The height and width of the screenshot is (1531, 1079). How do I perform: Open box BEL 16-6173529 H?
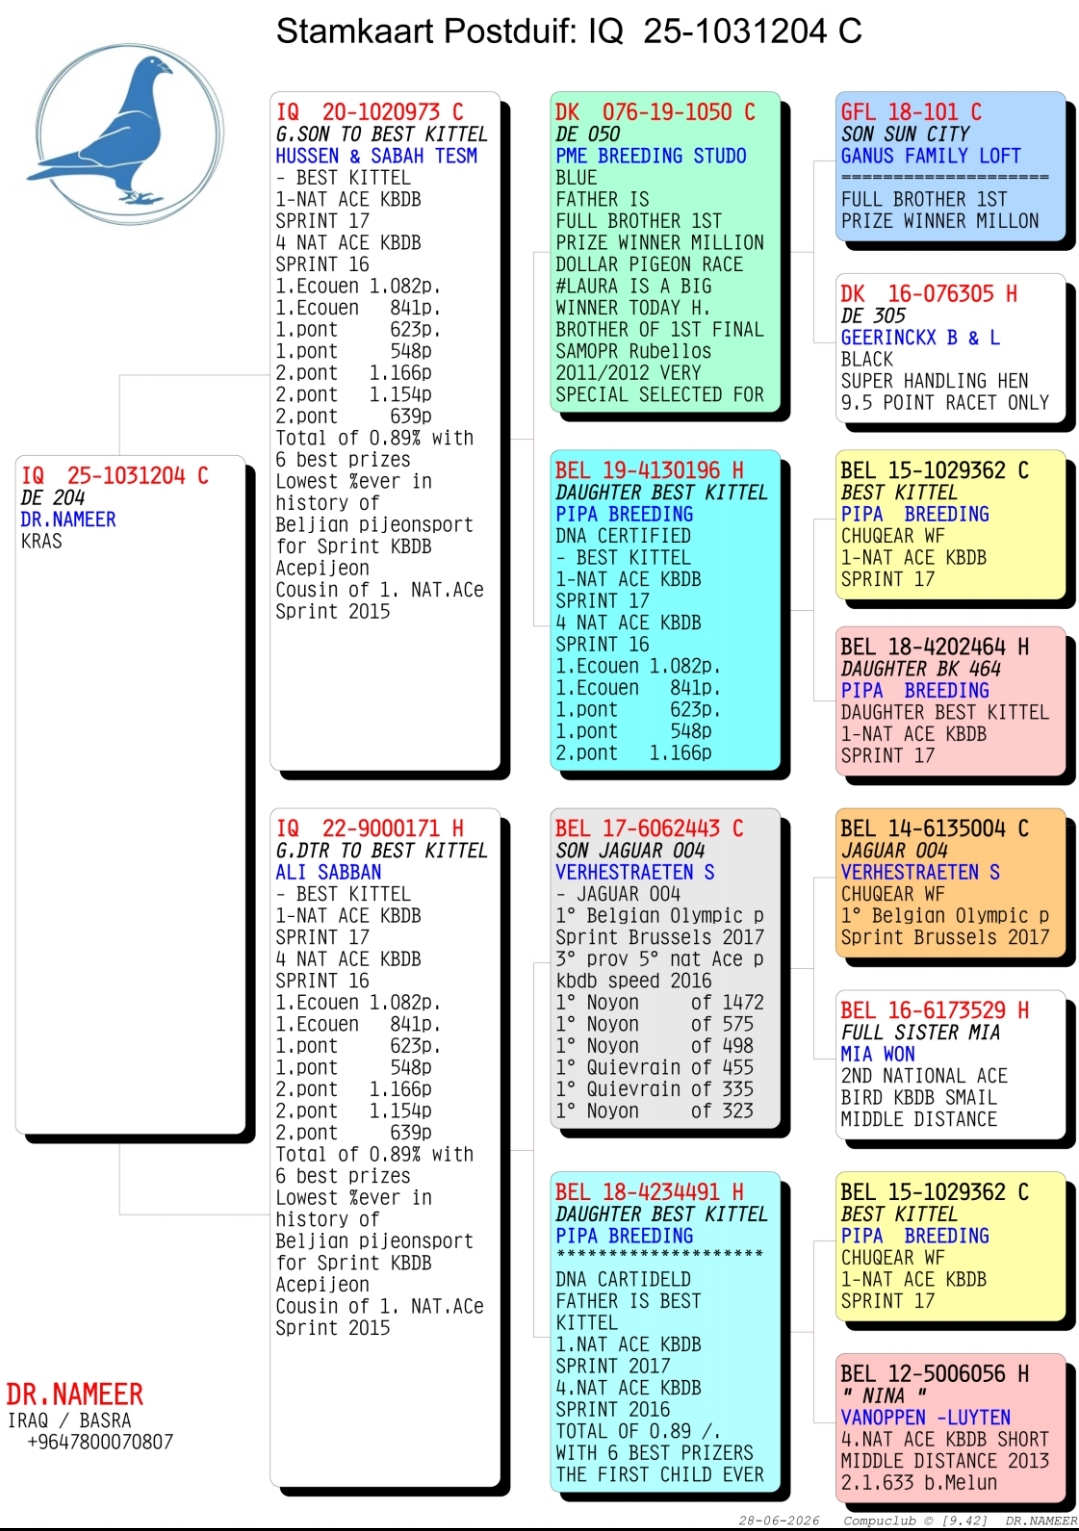pyautogui.click(x=951, y=1064)
